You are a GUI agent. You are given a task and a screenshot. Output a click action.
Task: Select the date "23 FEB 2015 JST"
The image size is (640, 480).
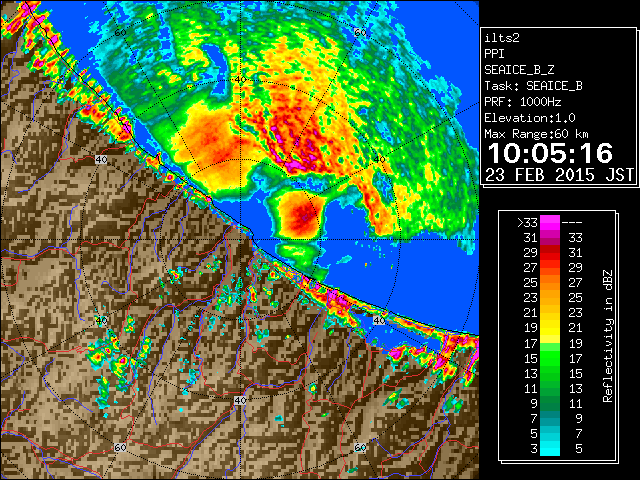(559, 175)
